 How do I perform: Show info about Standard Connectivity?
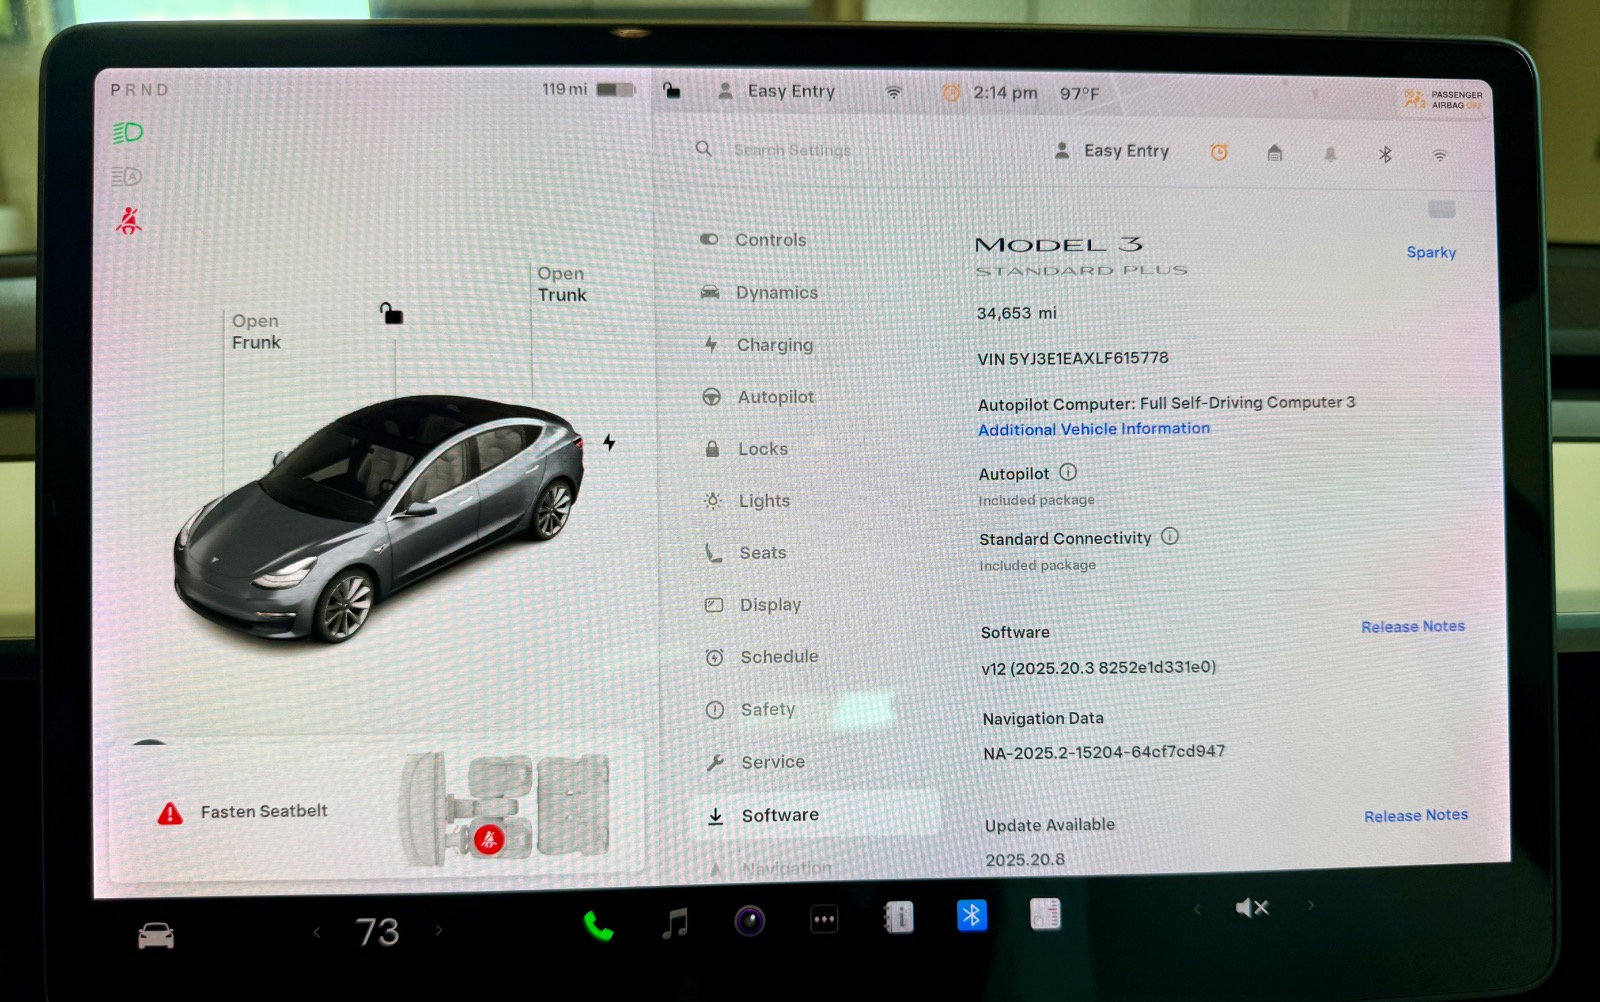(x=1170, y=536)
